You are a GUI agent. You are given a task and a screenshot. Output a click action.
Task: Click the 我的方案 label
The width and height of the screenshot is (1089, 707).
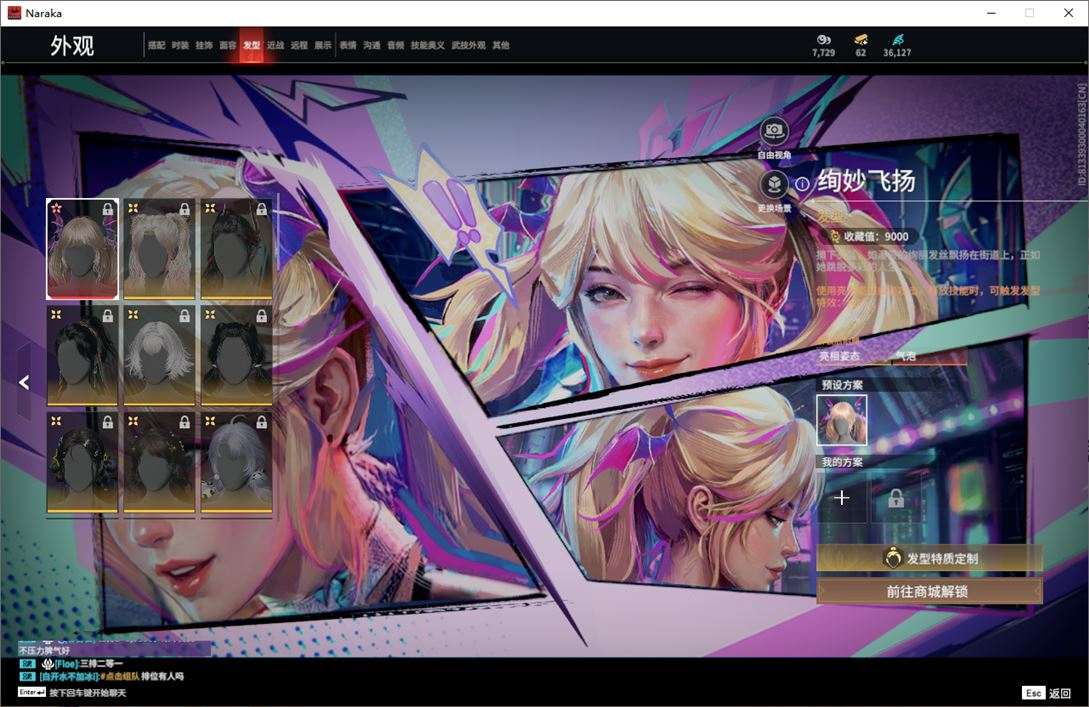pos(842,462)
